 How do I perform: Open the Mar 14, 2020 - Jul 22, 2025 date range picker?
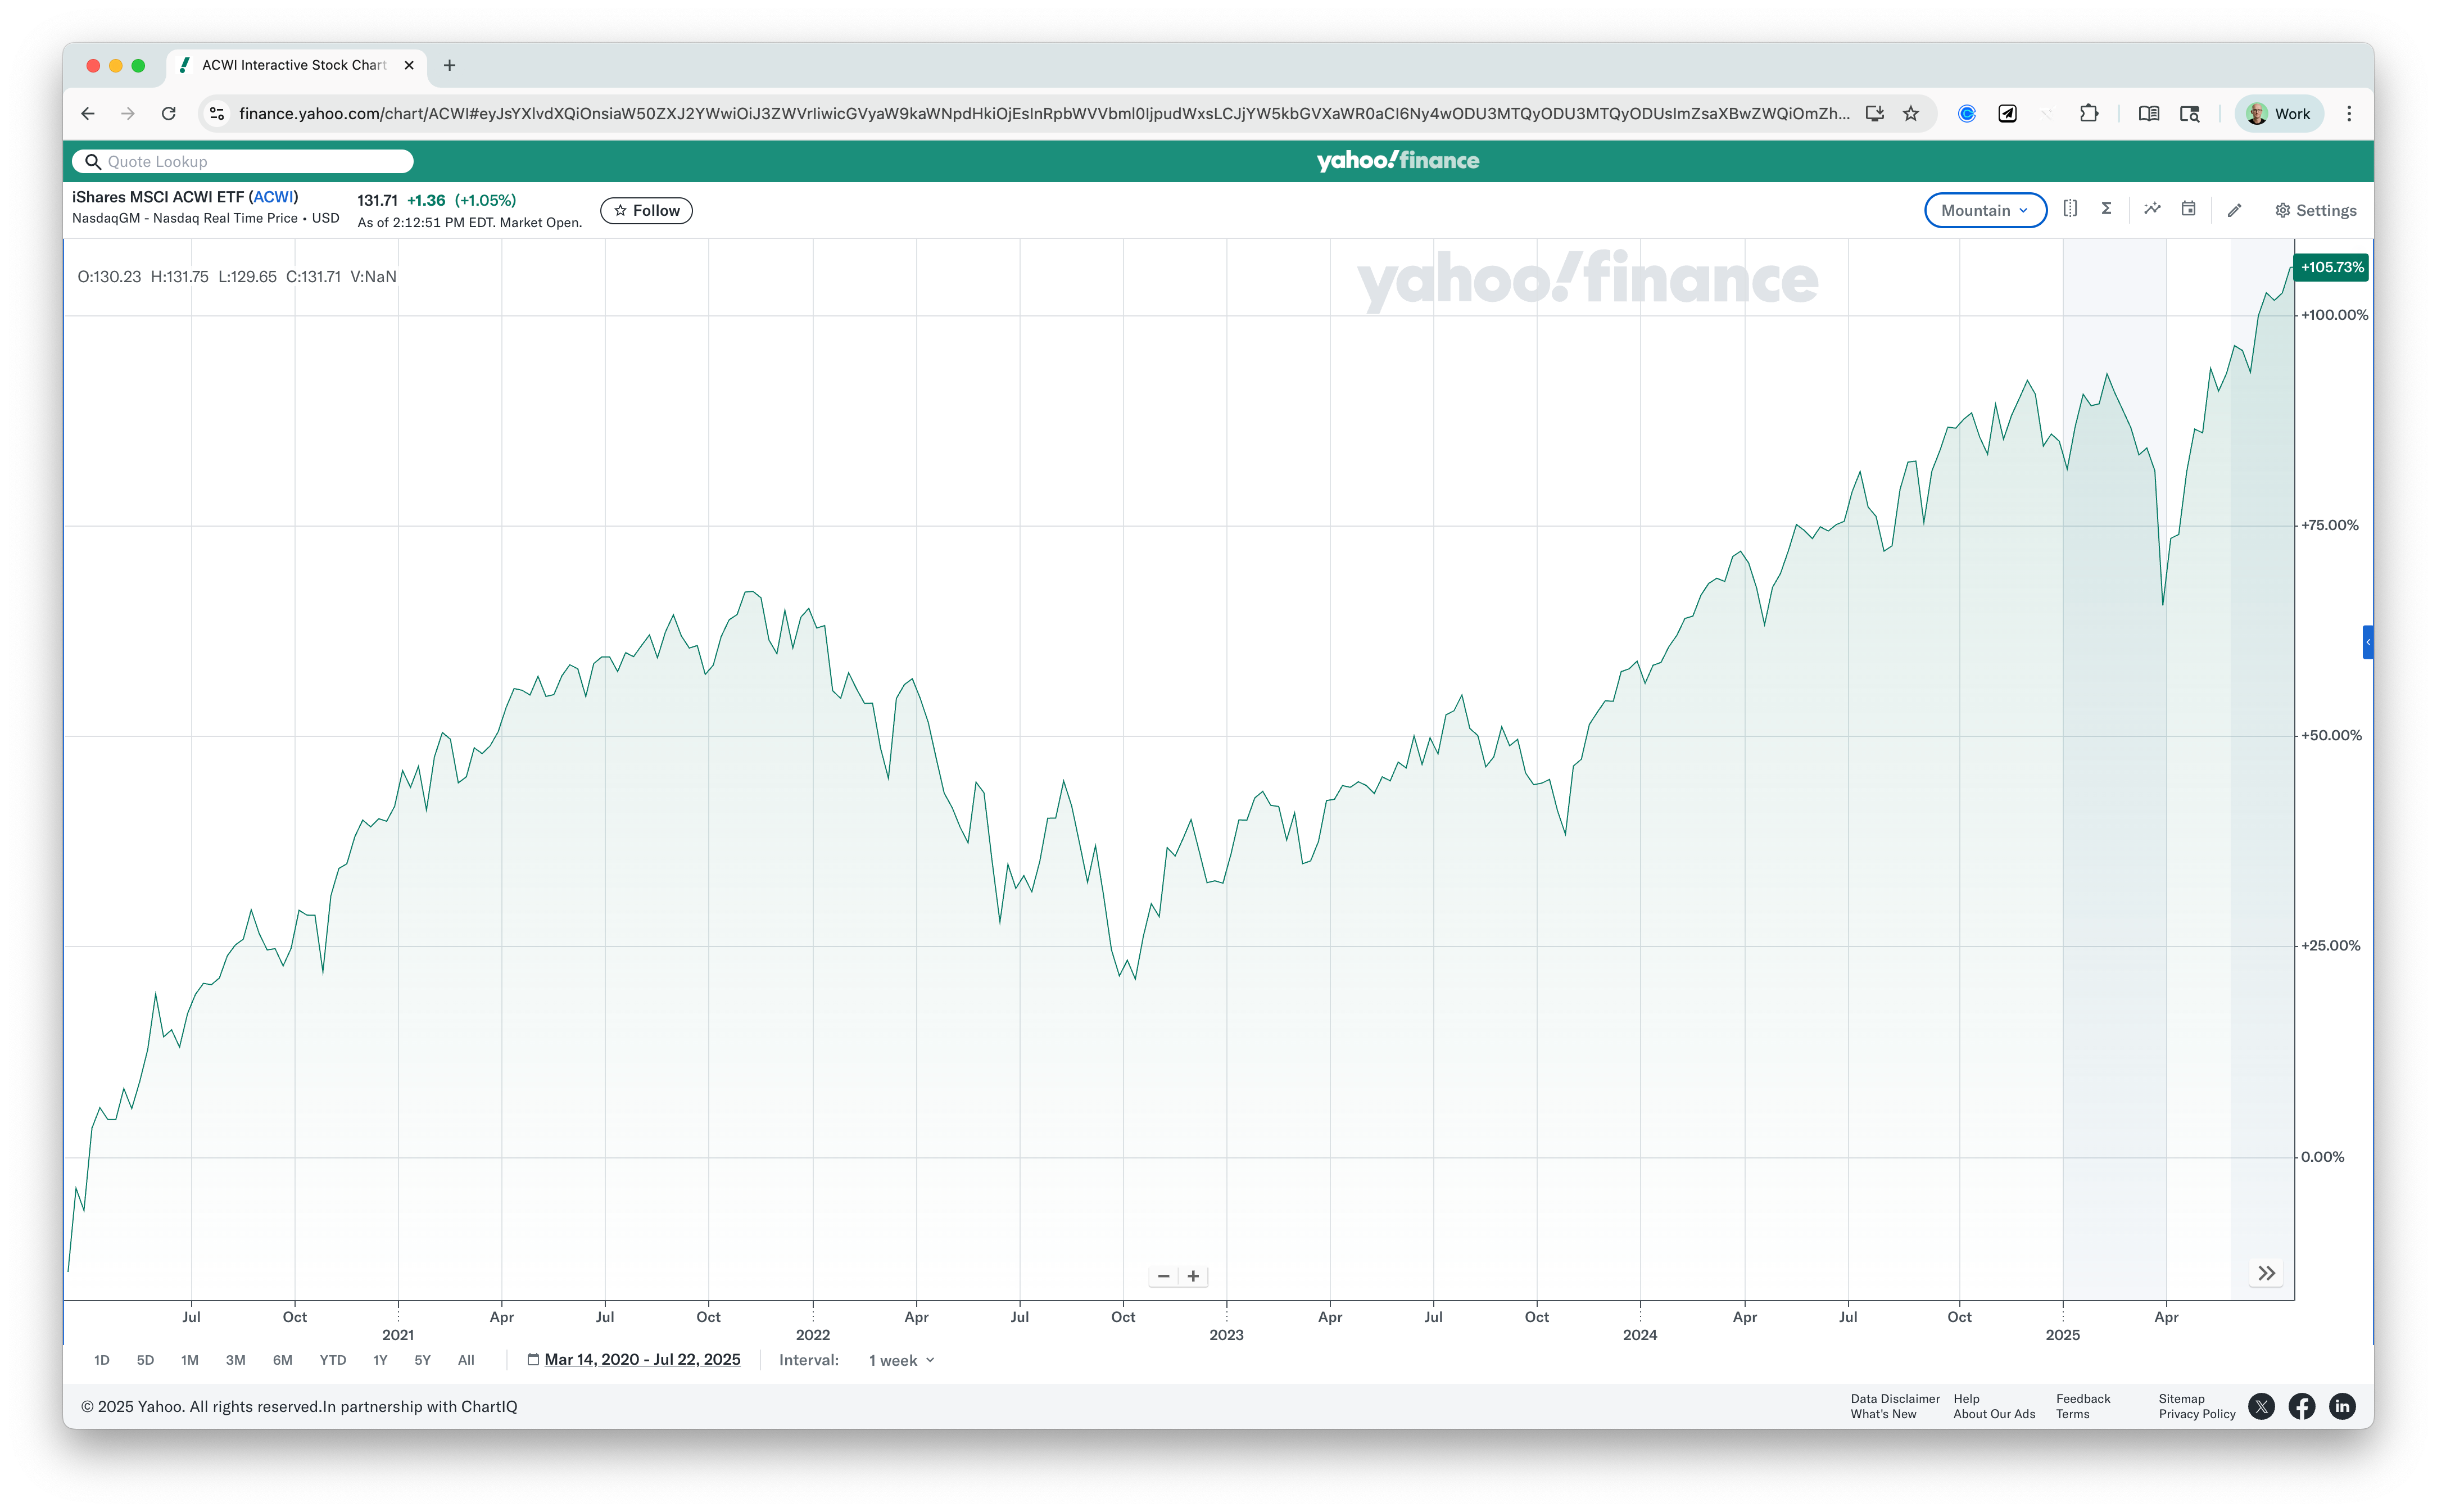pyautogui.click(x=641, y=1359)
